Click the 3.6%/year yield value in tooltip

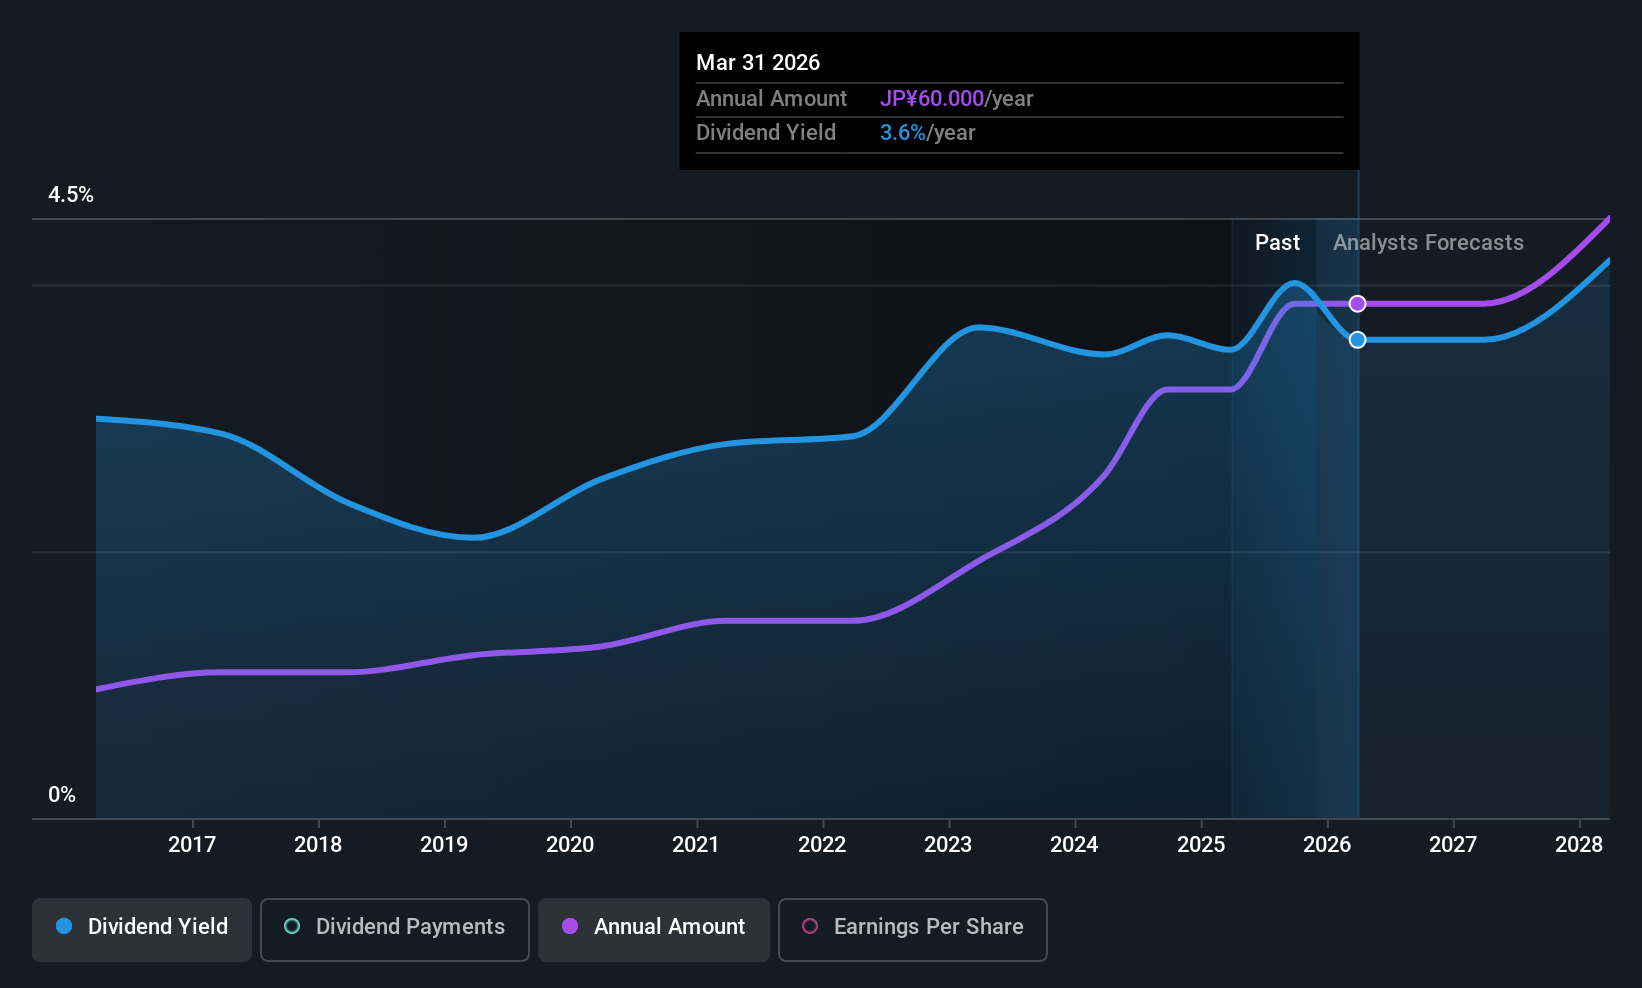[927, 133]
